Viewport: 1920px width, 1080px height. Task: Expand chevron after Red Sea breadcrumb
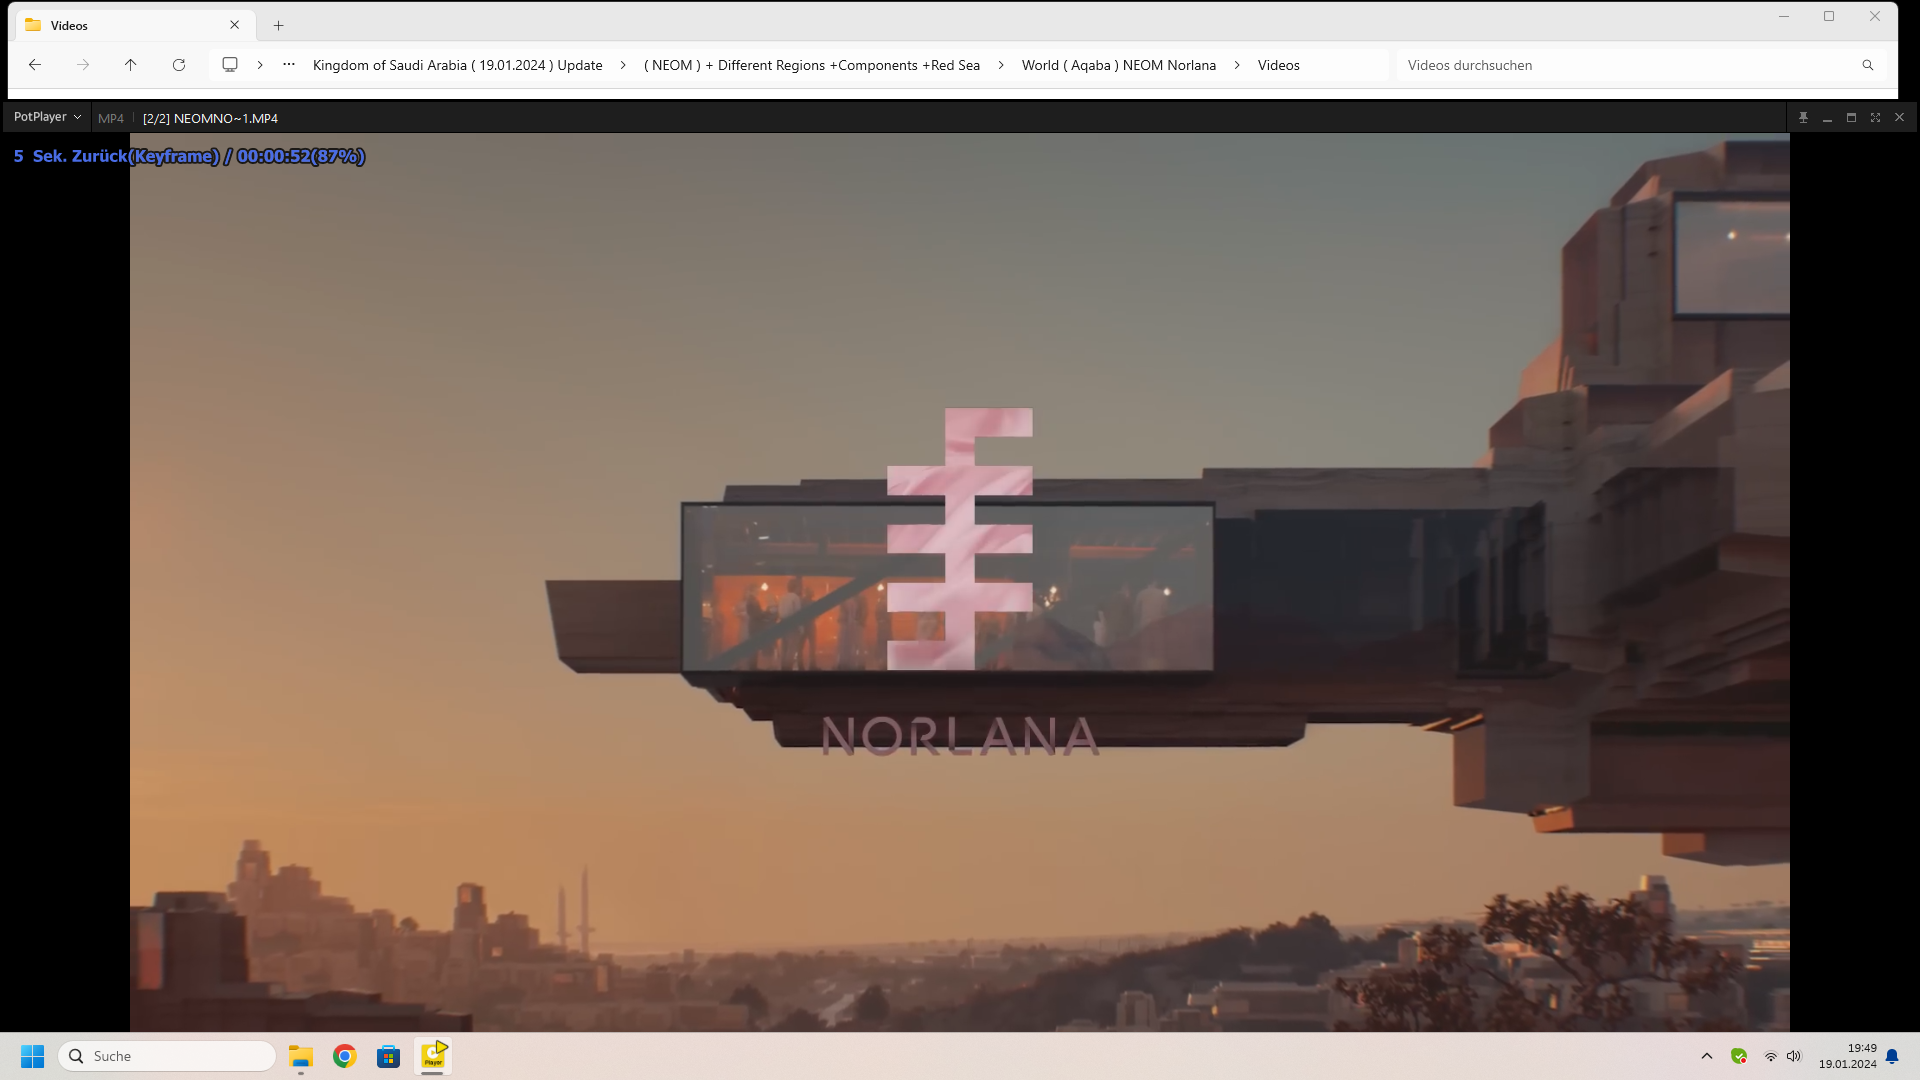1001,65
